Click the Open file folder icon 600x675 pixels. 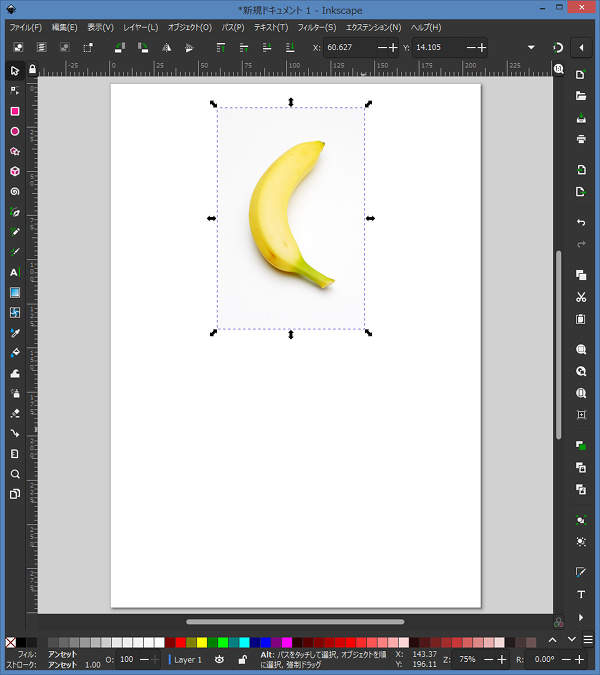pos(581,96)
